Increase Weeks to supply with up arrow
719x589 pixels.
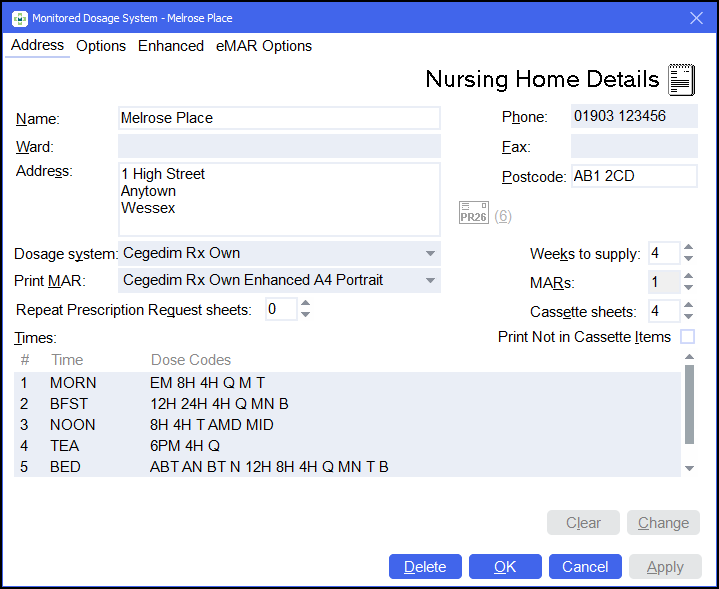688,248
